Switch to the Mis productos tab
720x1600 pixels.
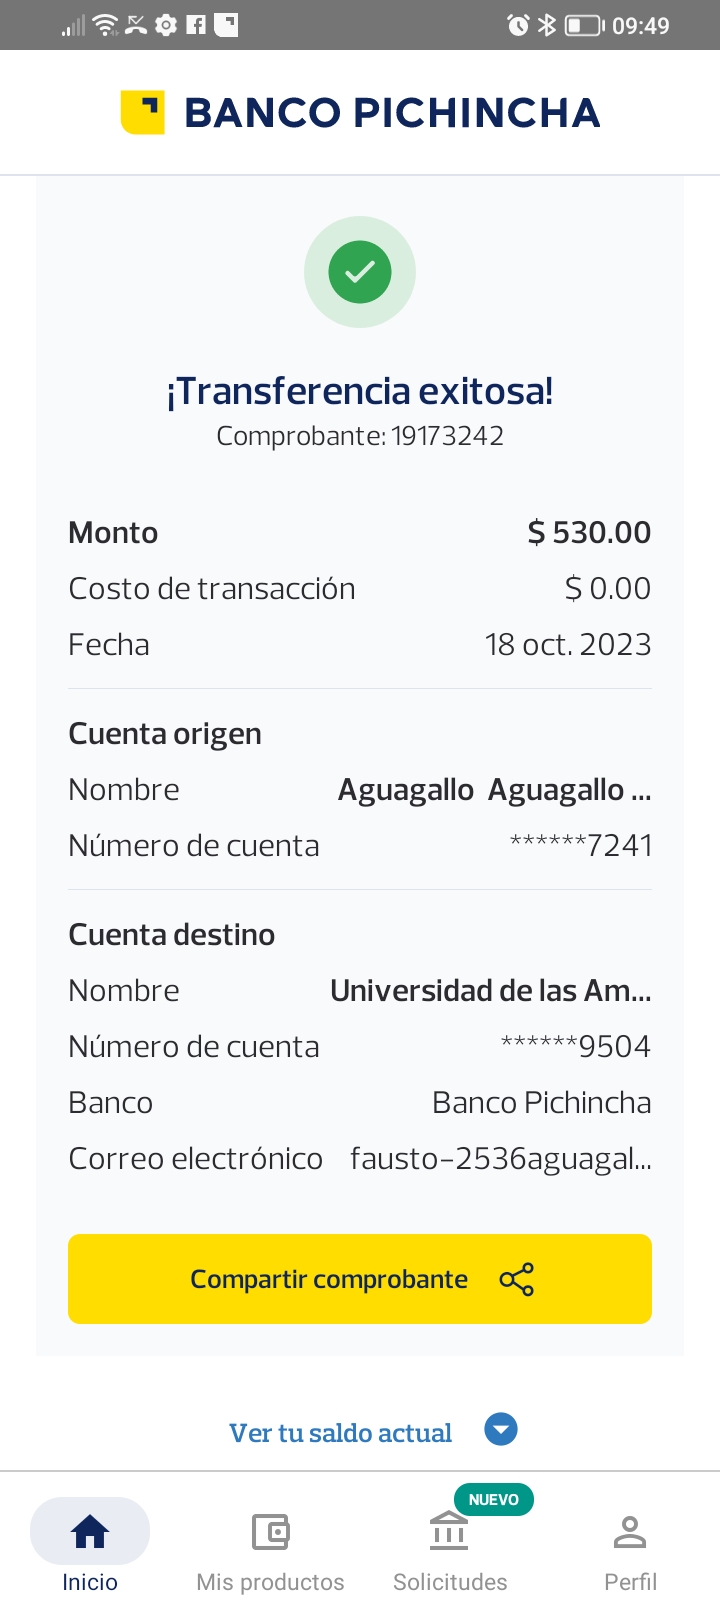270,1581
